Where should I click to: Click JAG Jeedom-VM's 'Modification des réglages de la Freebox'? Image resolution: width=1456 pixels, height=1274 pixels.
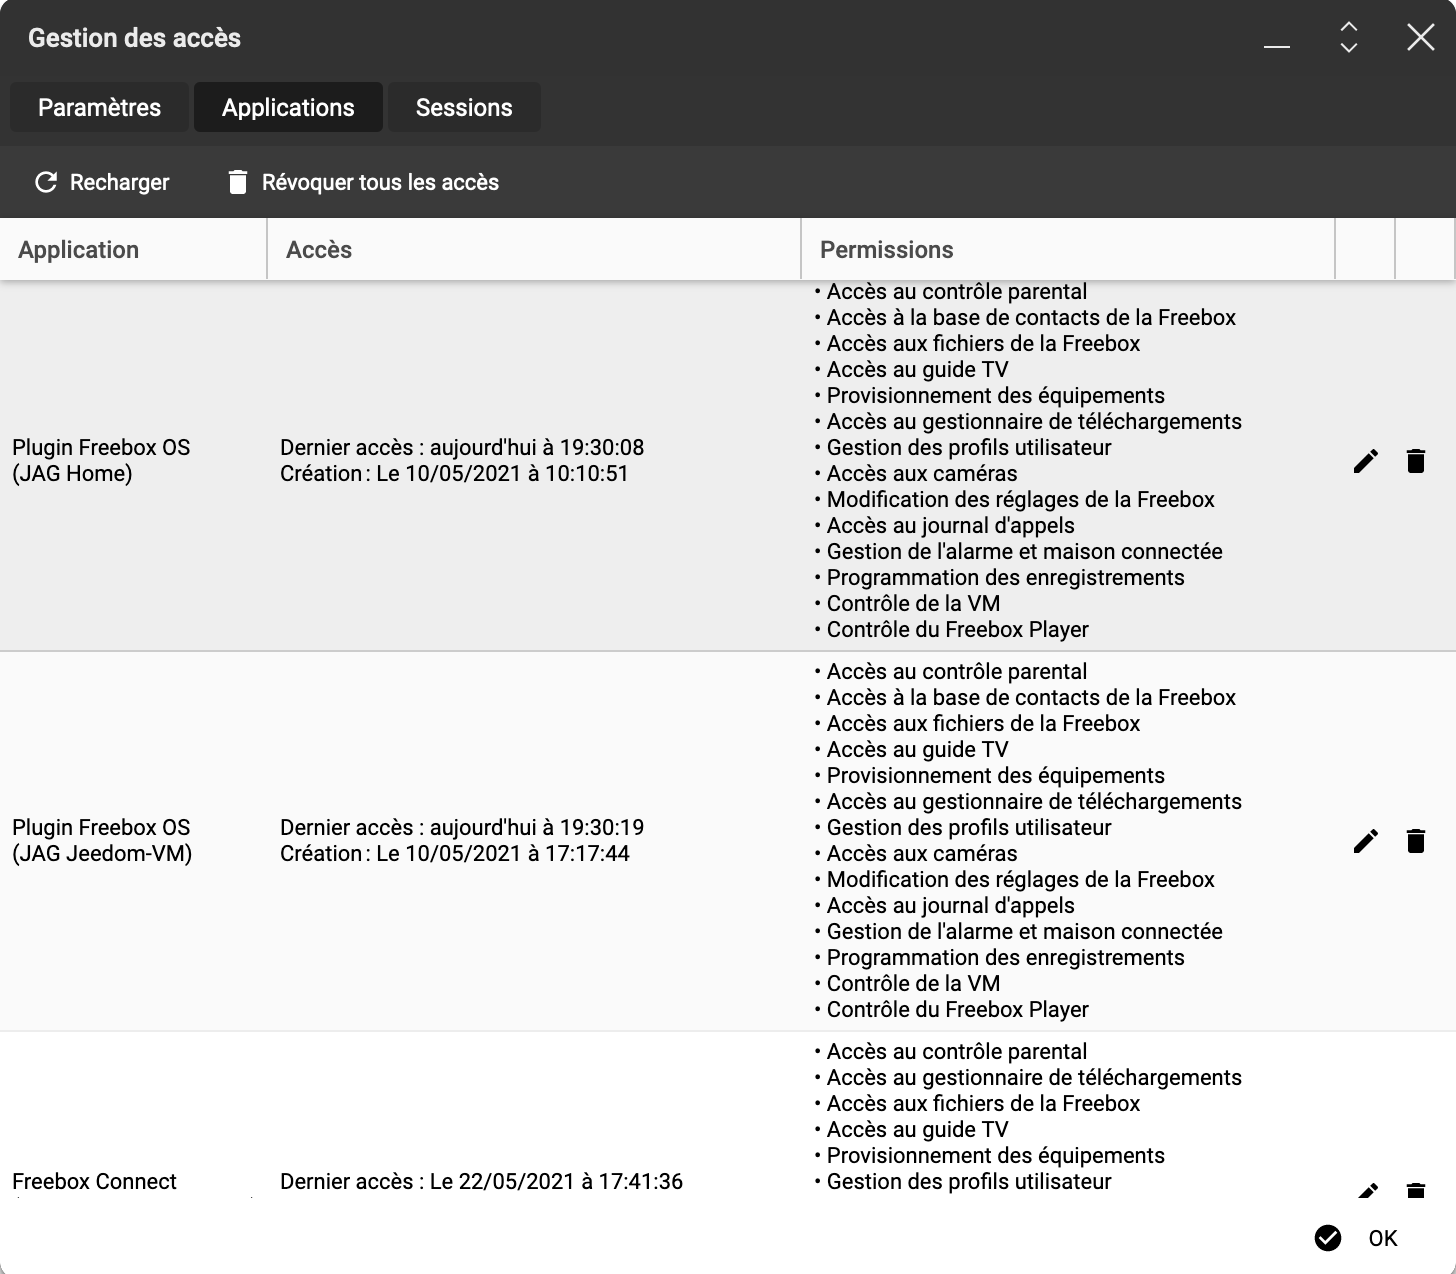1020,879
